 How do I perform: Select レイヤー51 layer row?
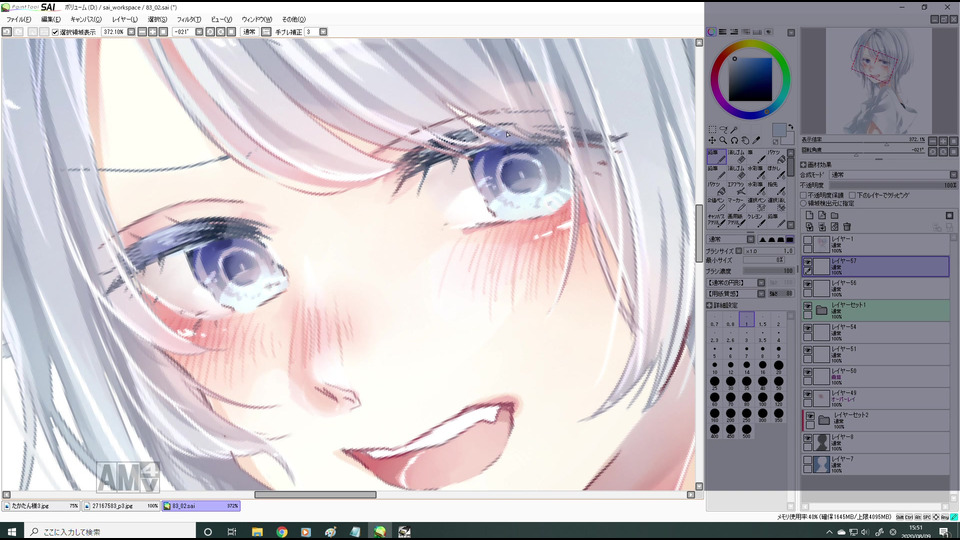tap(876, 354)
